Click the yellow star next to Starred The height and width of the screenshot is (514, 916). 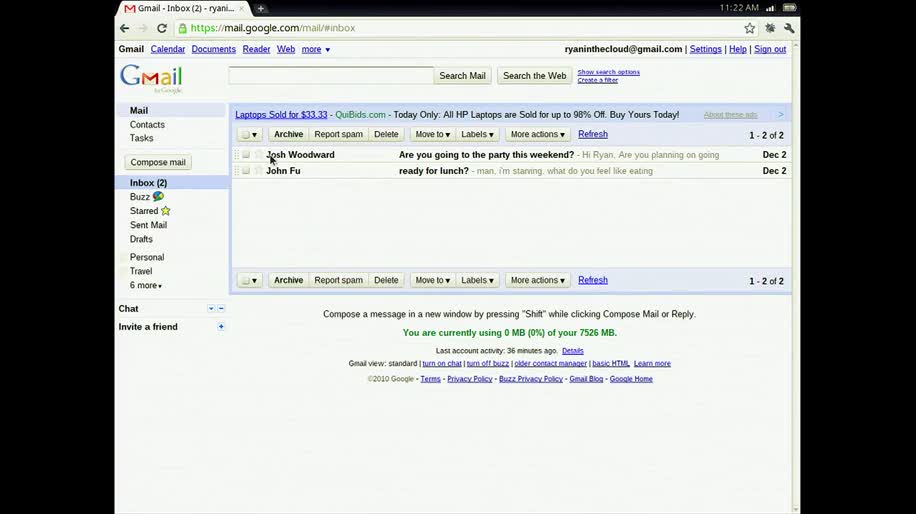coord(166,211)
